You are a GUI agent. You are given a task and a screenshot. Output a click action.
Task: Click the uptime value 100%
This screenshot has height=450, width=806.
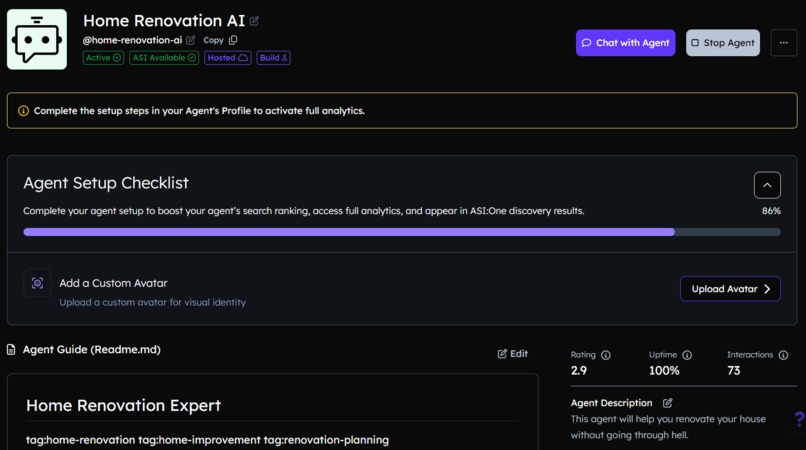(x=664, y=370)
